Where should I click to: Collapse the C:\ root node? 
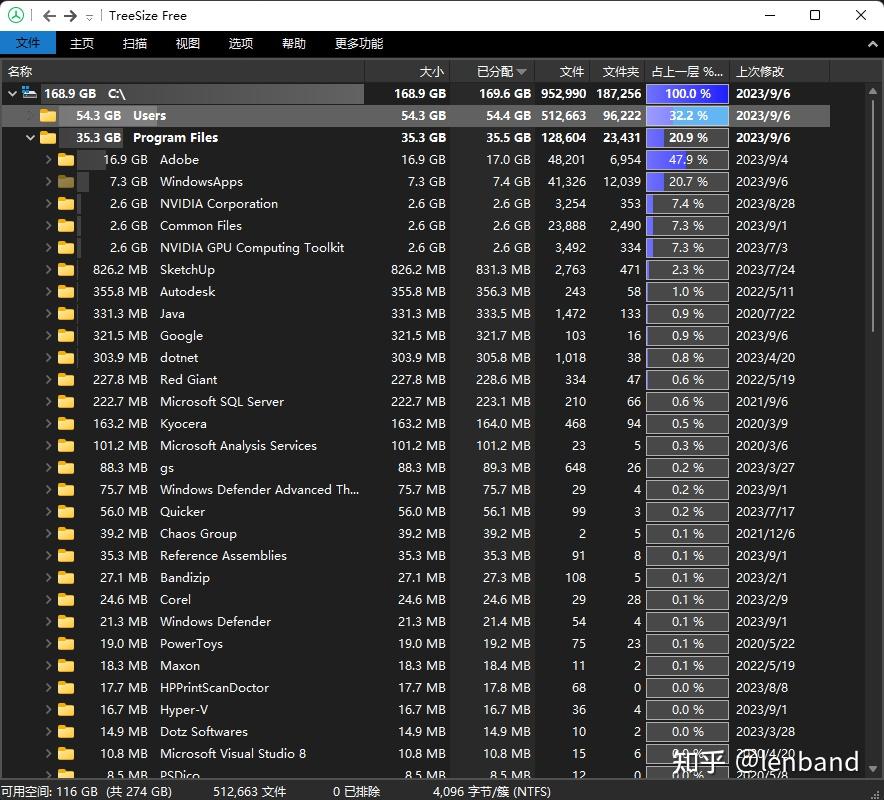pos(12,94)
